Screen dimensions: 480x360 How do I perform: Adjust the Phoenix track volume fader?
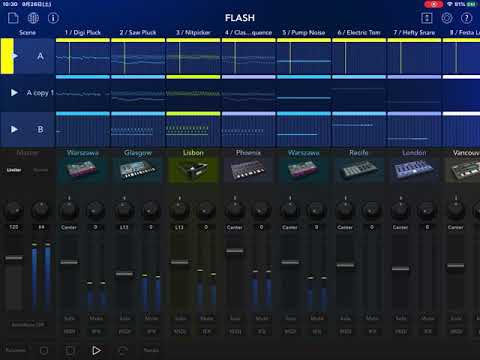tap(235, 251)
